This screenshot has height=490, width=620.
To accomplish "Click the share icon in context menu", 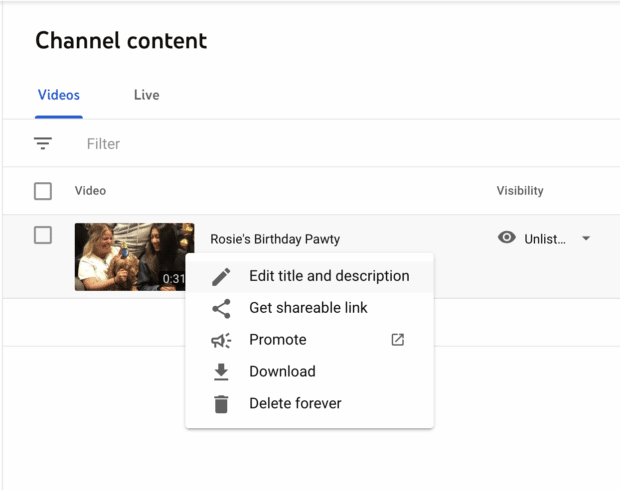I will click(x=221, y=308).
